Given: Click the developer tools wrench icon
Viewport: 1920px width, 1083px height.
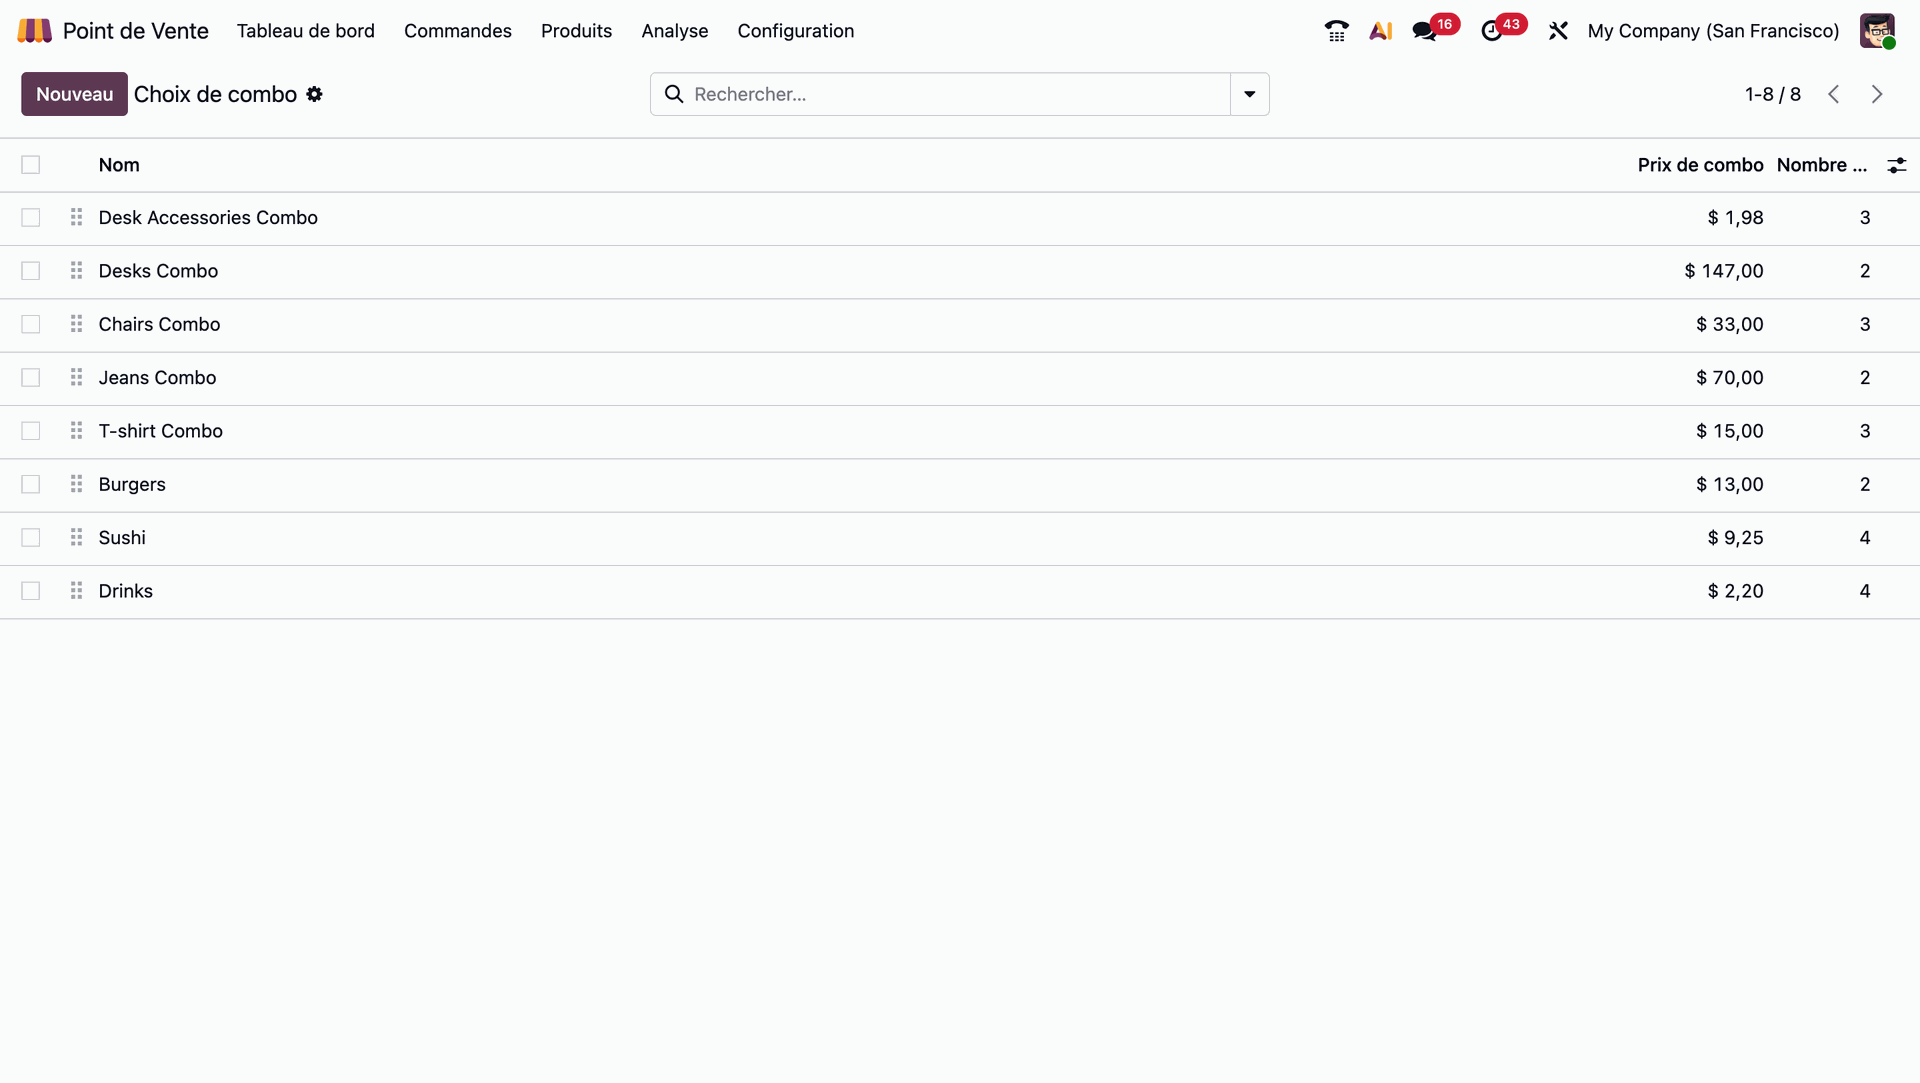Looking at the screenshot, I should point(1558,31).
